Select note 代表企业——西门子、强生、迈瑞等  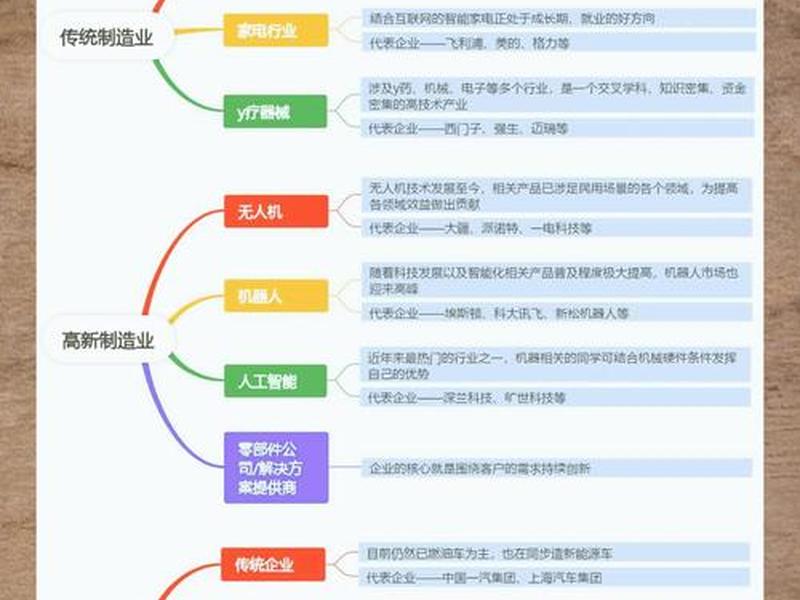pos(558,128)
